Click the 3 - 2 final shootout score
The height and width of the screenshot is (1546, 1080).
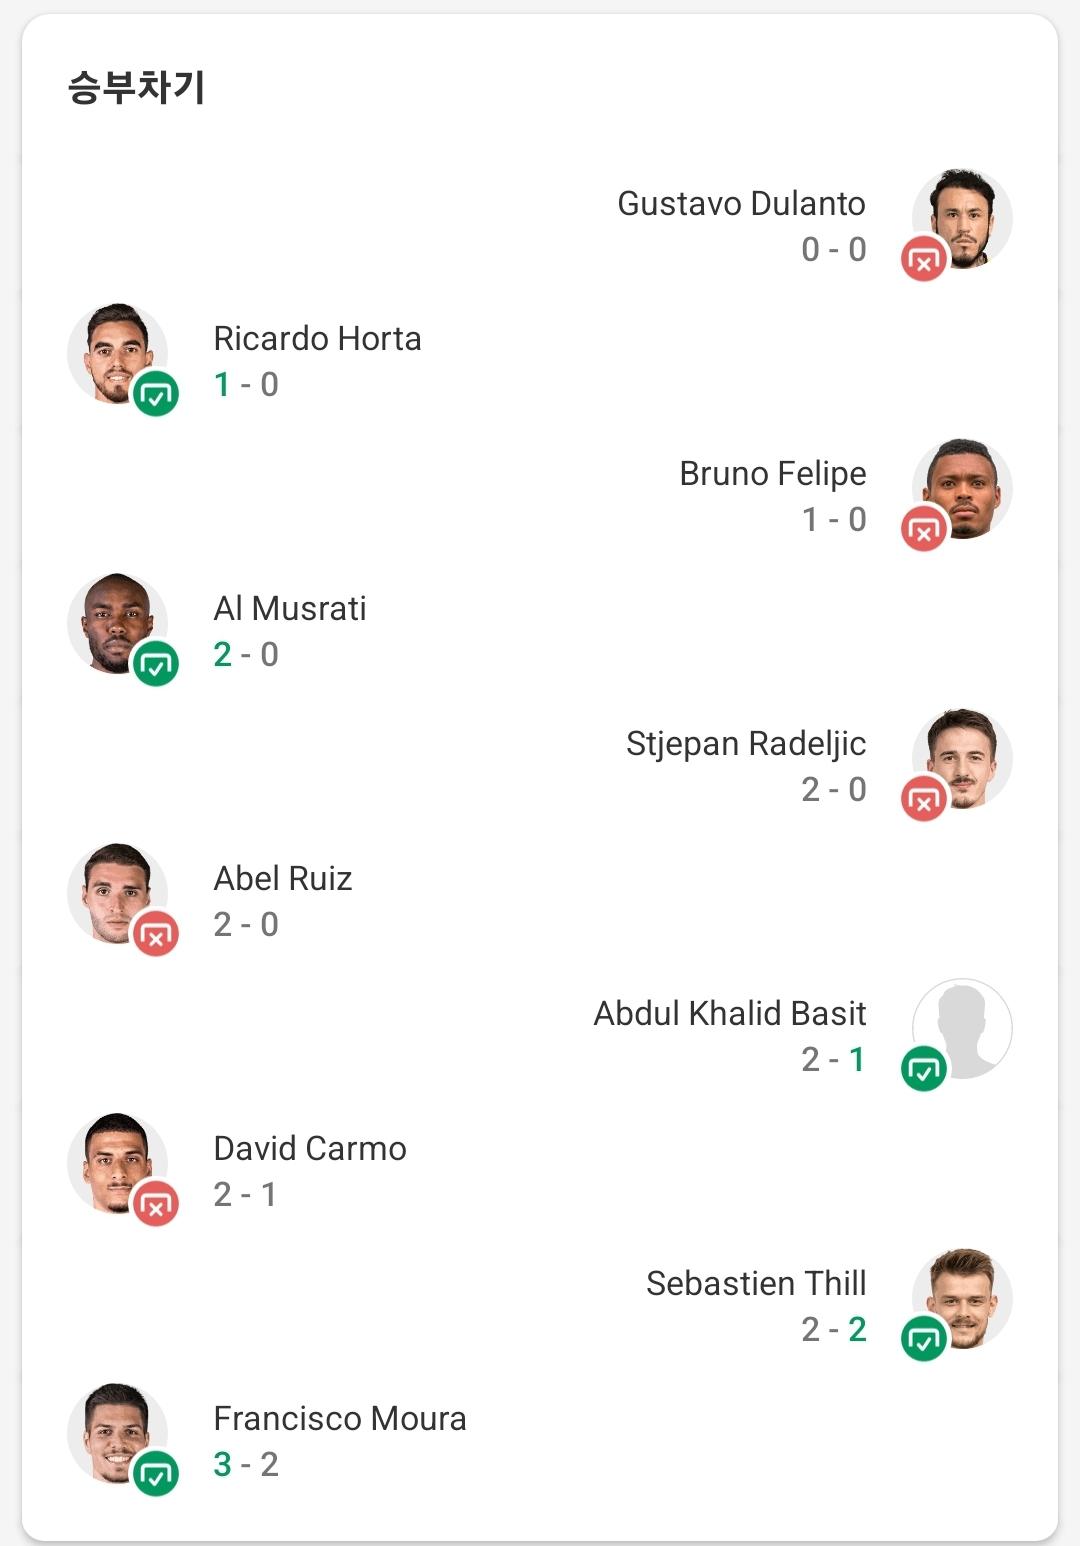[246, 1464]
